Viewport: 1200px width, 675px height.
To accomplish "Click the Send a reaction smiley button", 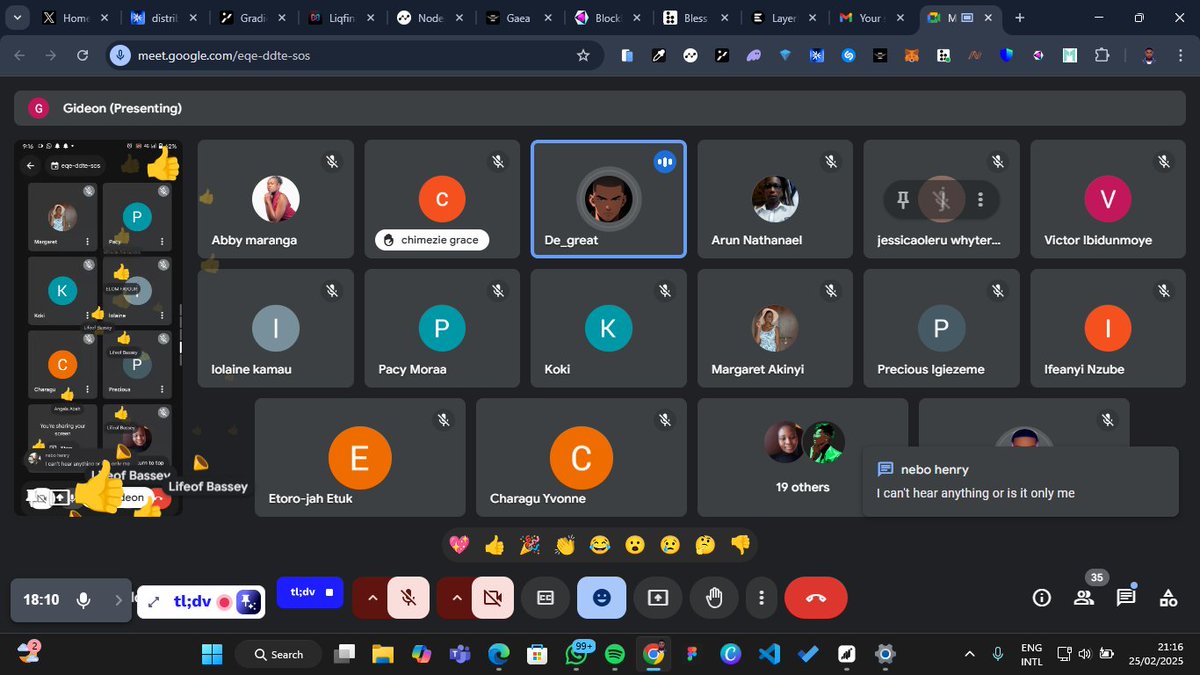I will pyautogui.click(x=602, y=598).
